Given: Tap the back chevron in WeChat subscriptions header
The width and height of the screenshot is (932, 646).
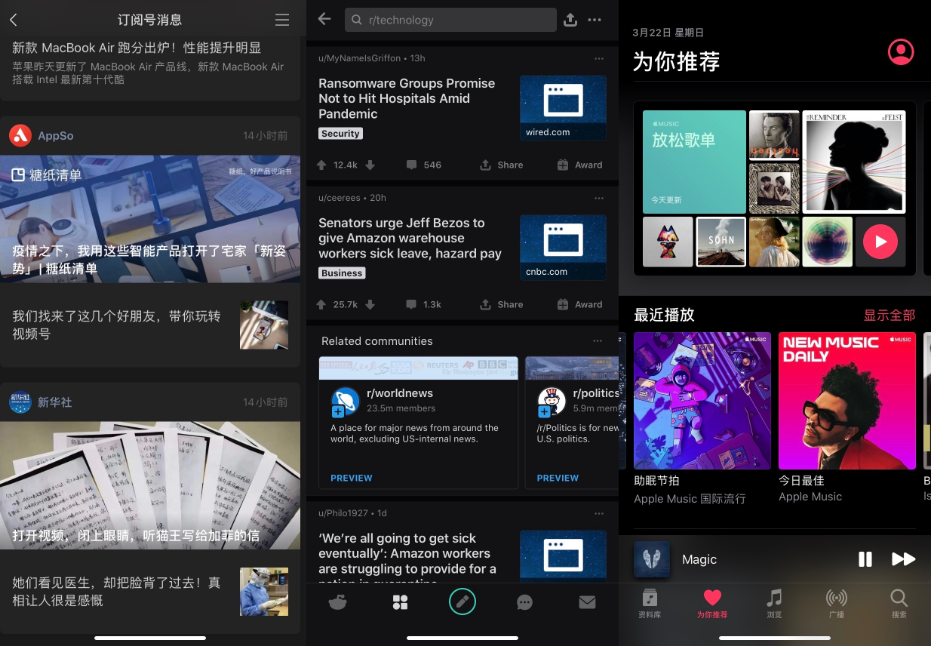Looking at the screenshot, I should point(14,20).
